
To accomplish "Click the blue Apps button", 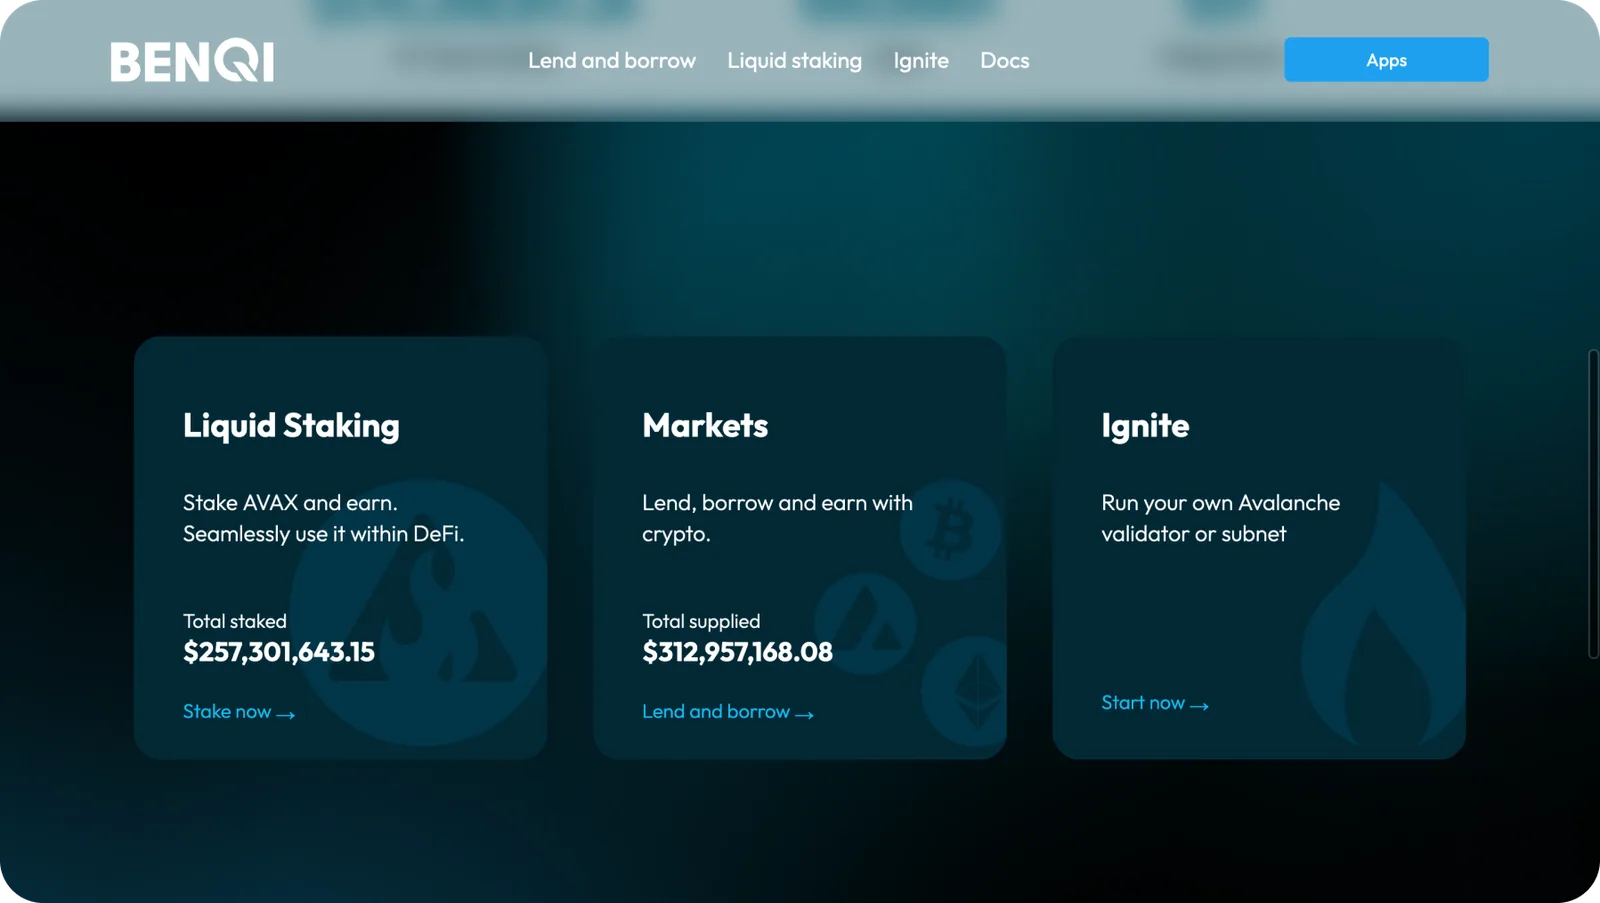I will [x=1386, y=60].
